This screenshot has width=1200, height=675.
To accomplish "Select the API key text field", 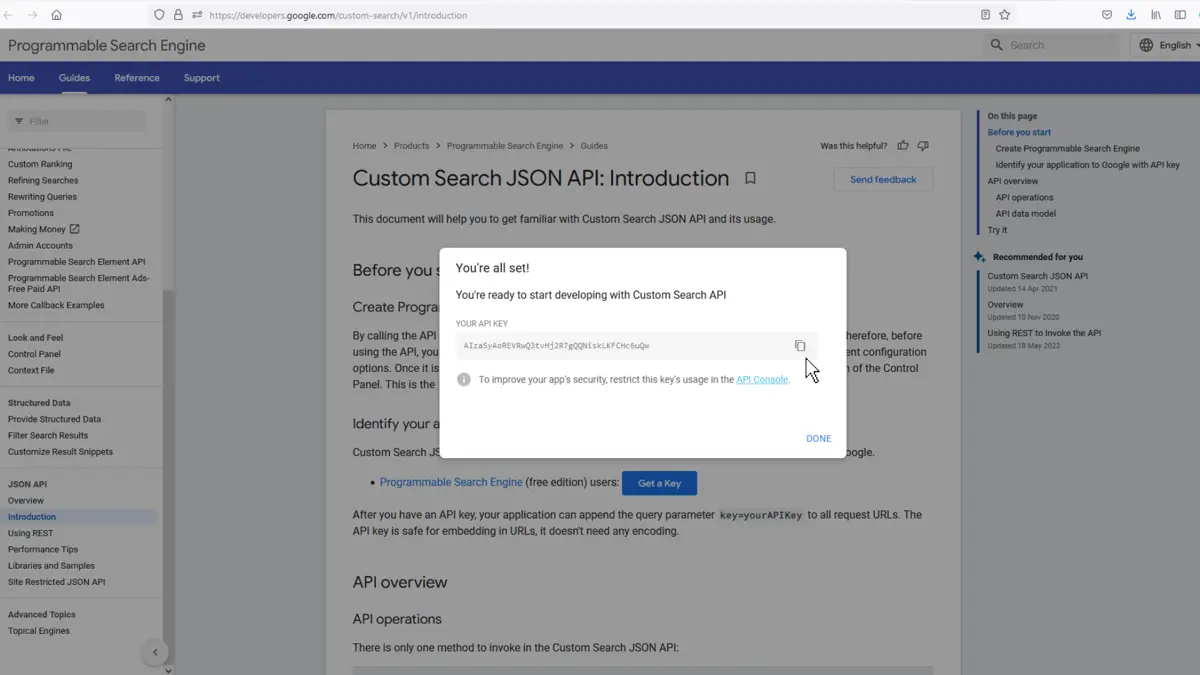I will pos(636,346).
